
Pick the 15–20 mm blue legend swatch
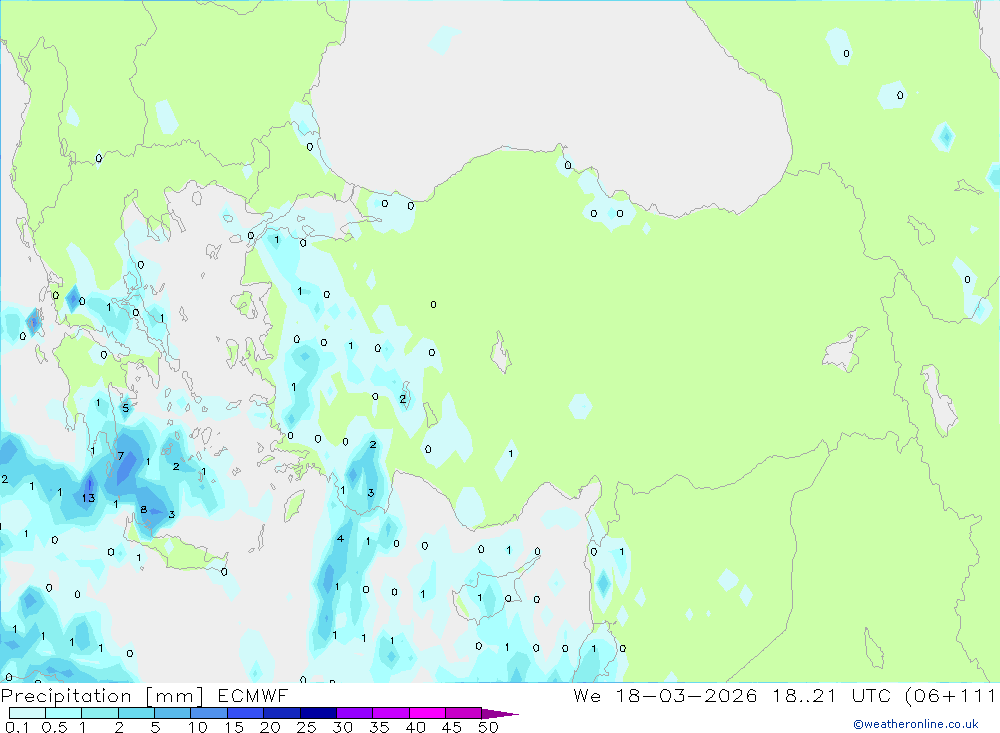point(246,713)
